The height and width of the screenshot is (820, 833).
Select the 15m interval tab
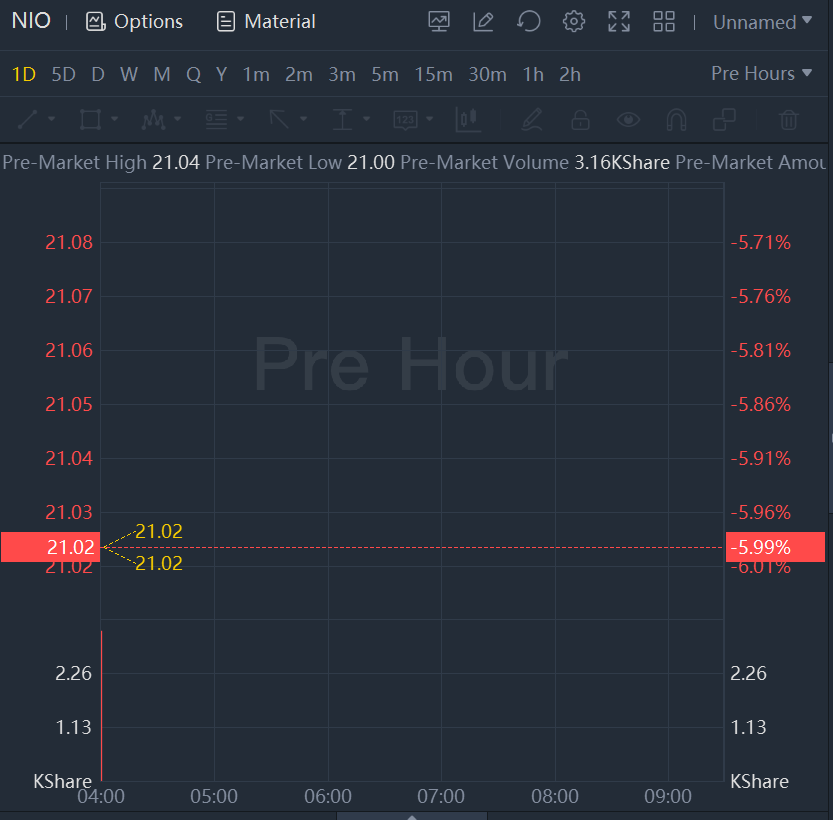434,74
